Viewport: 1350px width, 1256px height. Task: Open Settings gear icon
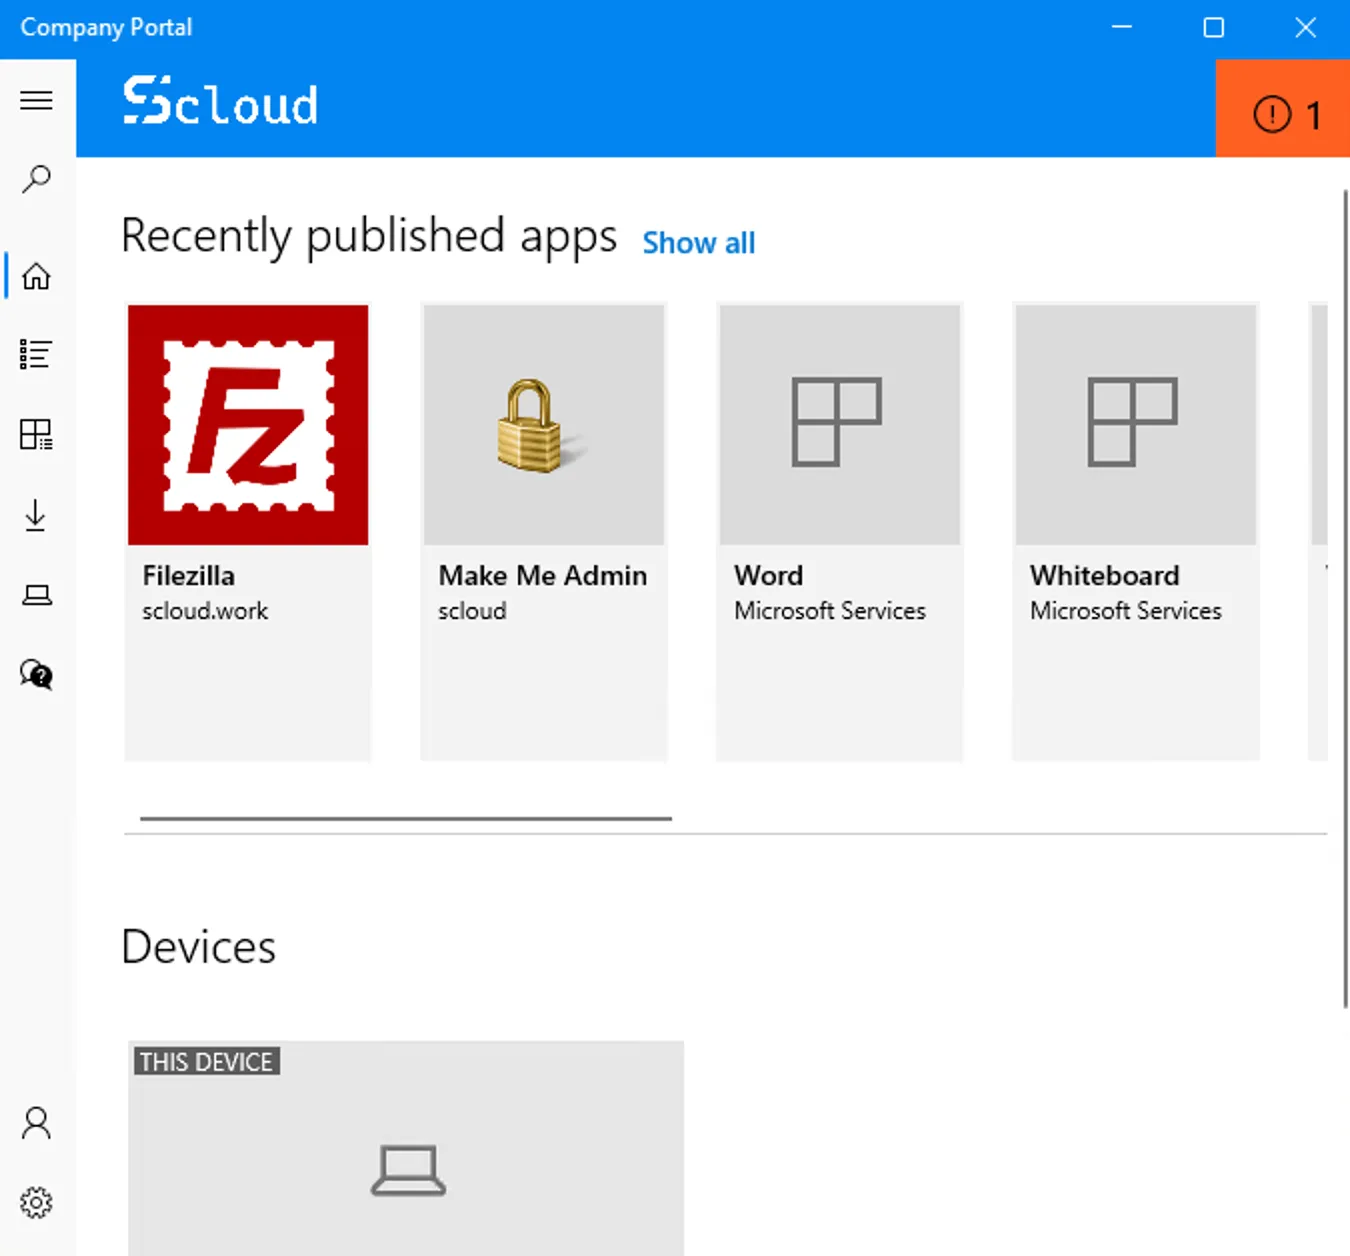(37, 1202)
